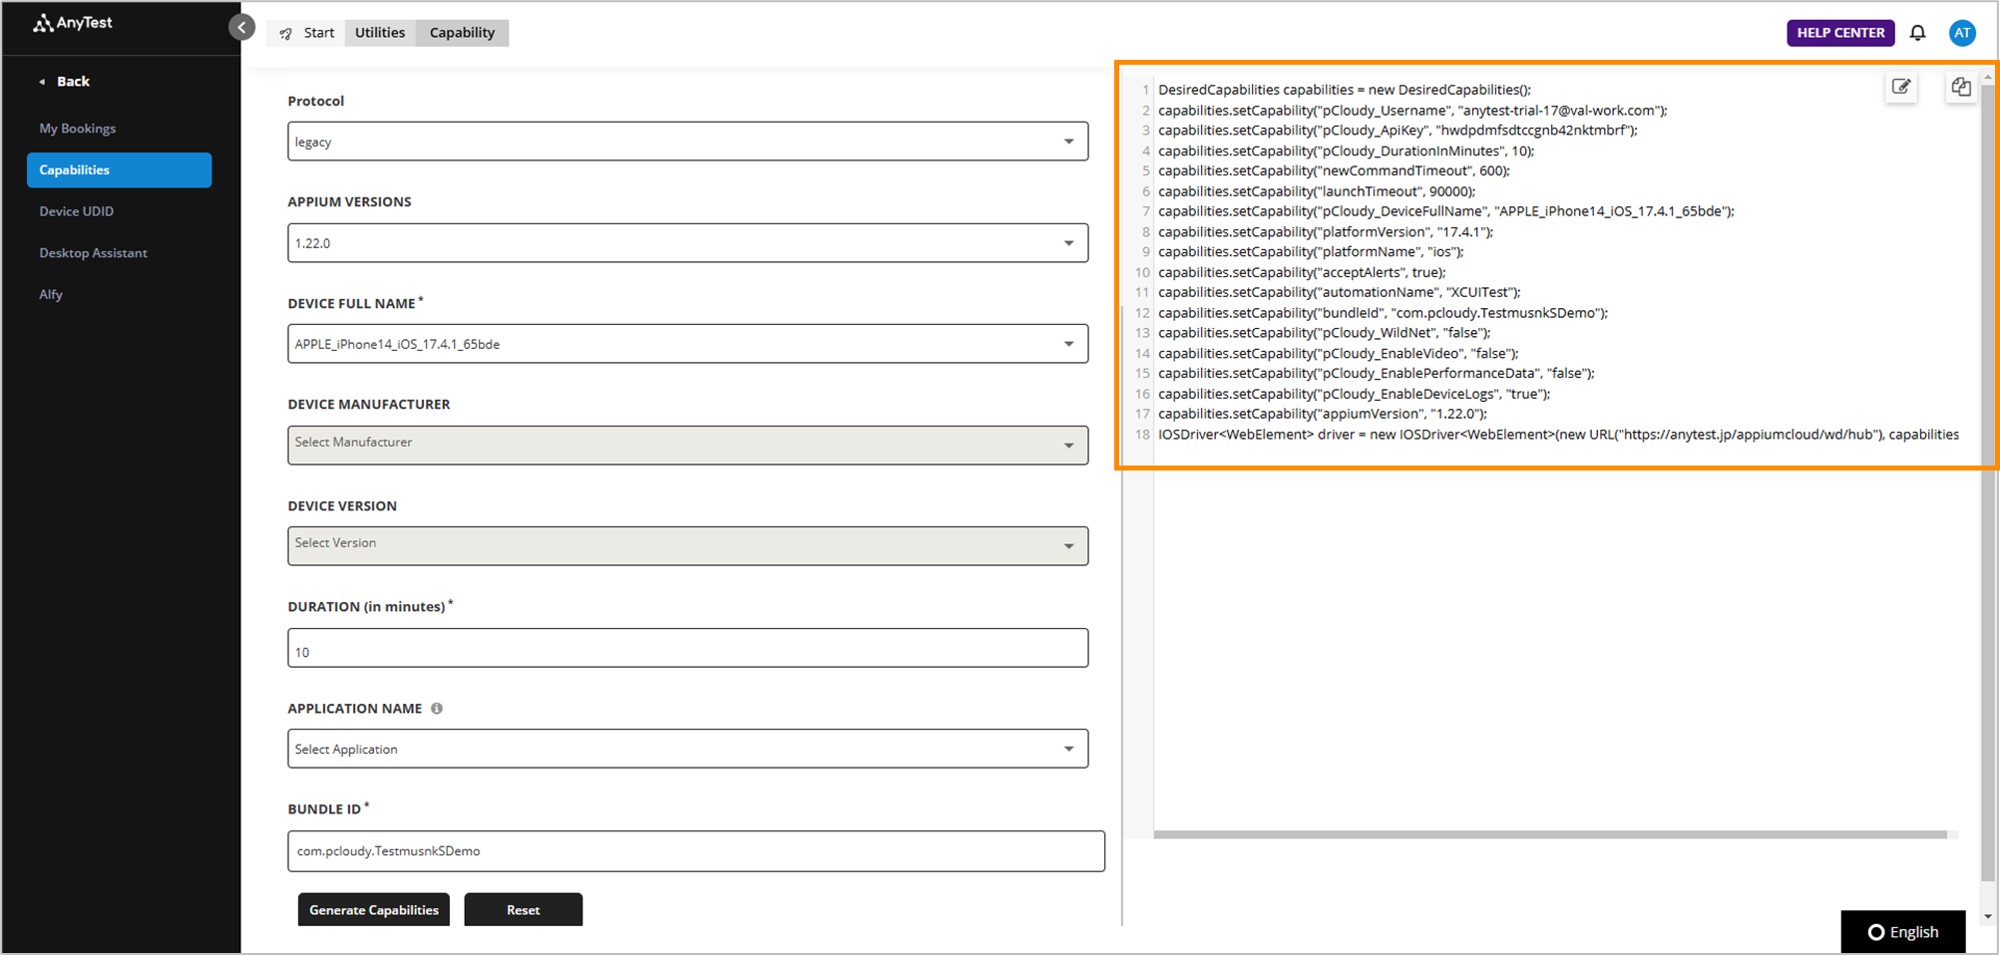
Task: Click the code line with pCloudy_WildNet
Action: [x=1324, y=333]
